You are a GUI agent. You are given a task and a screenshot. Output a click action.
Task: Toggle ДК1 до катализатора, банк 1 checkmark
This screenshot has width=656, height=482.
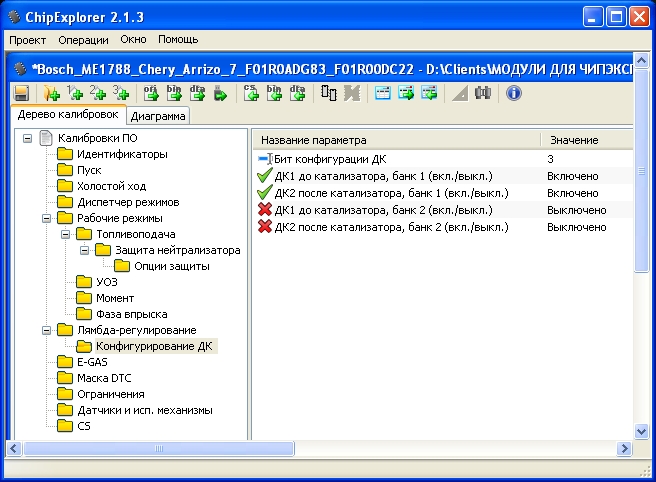click(x=265, y=176)
